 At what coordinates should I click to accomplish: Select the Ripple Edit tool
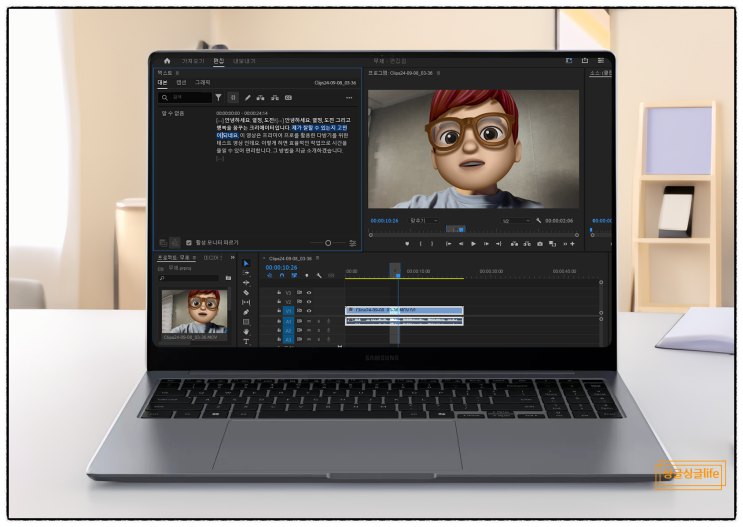click(x=246, y=283)
